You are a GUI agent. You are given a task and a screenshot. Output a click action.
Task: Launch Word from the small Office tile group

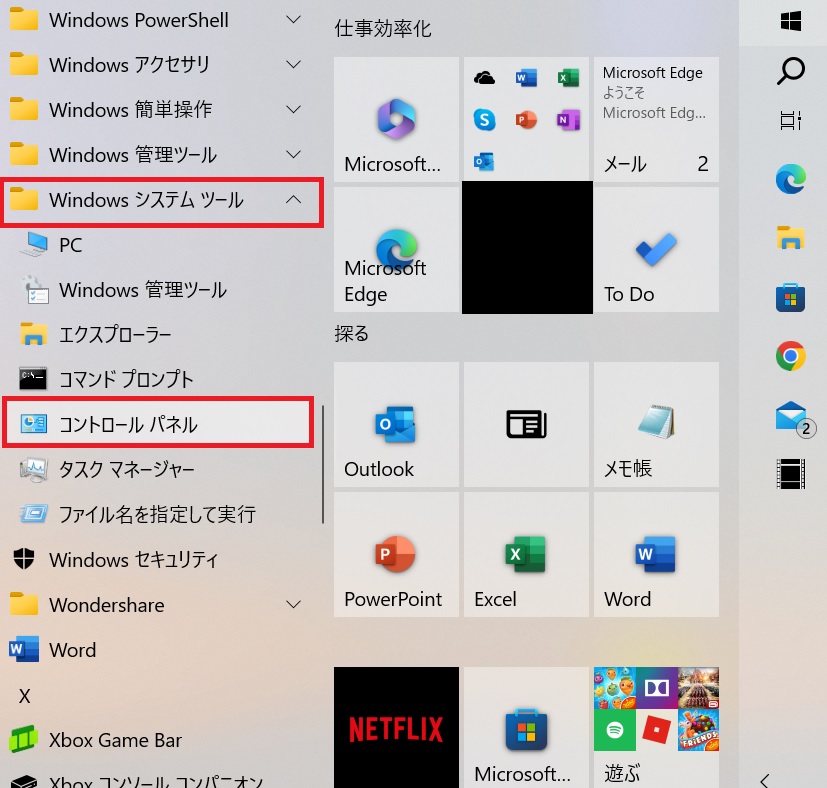pos(526,78)
